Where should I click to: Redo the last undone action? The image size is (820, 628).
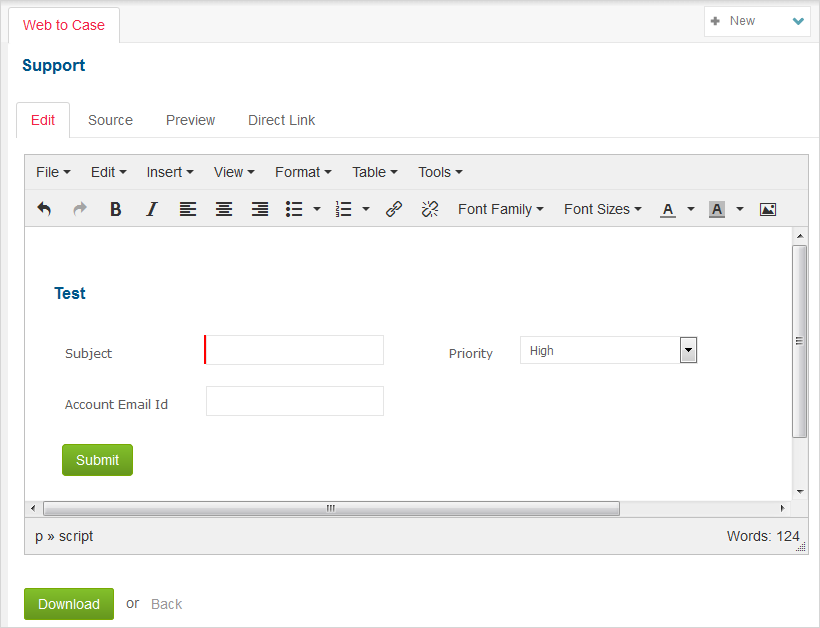coord(79,209)
